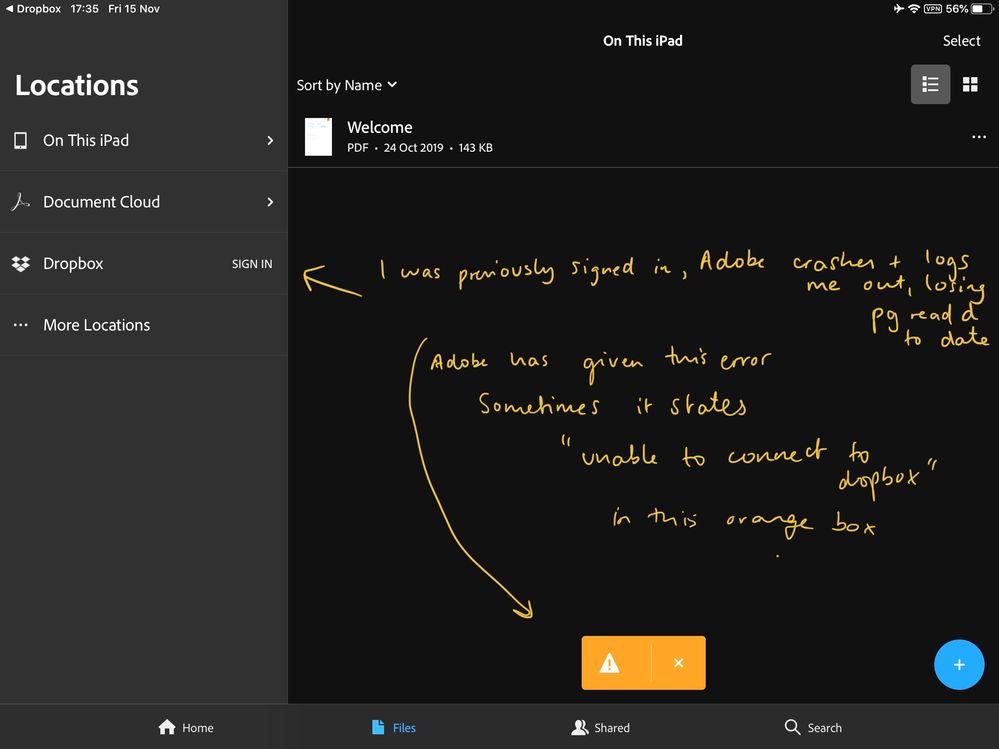The width and height of the screenshot is (999, 749).
Task: Tap the Dropbox logo icon
Action: tap(20, 264)
